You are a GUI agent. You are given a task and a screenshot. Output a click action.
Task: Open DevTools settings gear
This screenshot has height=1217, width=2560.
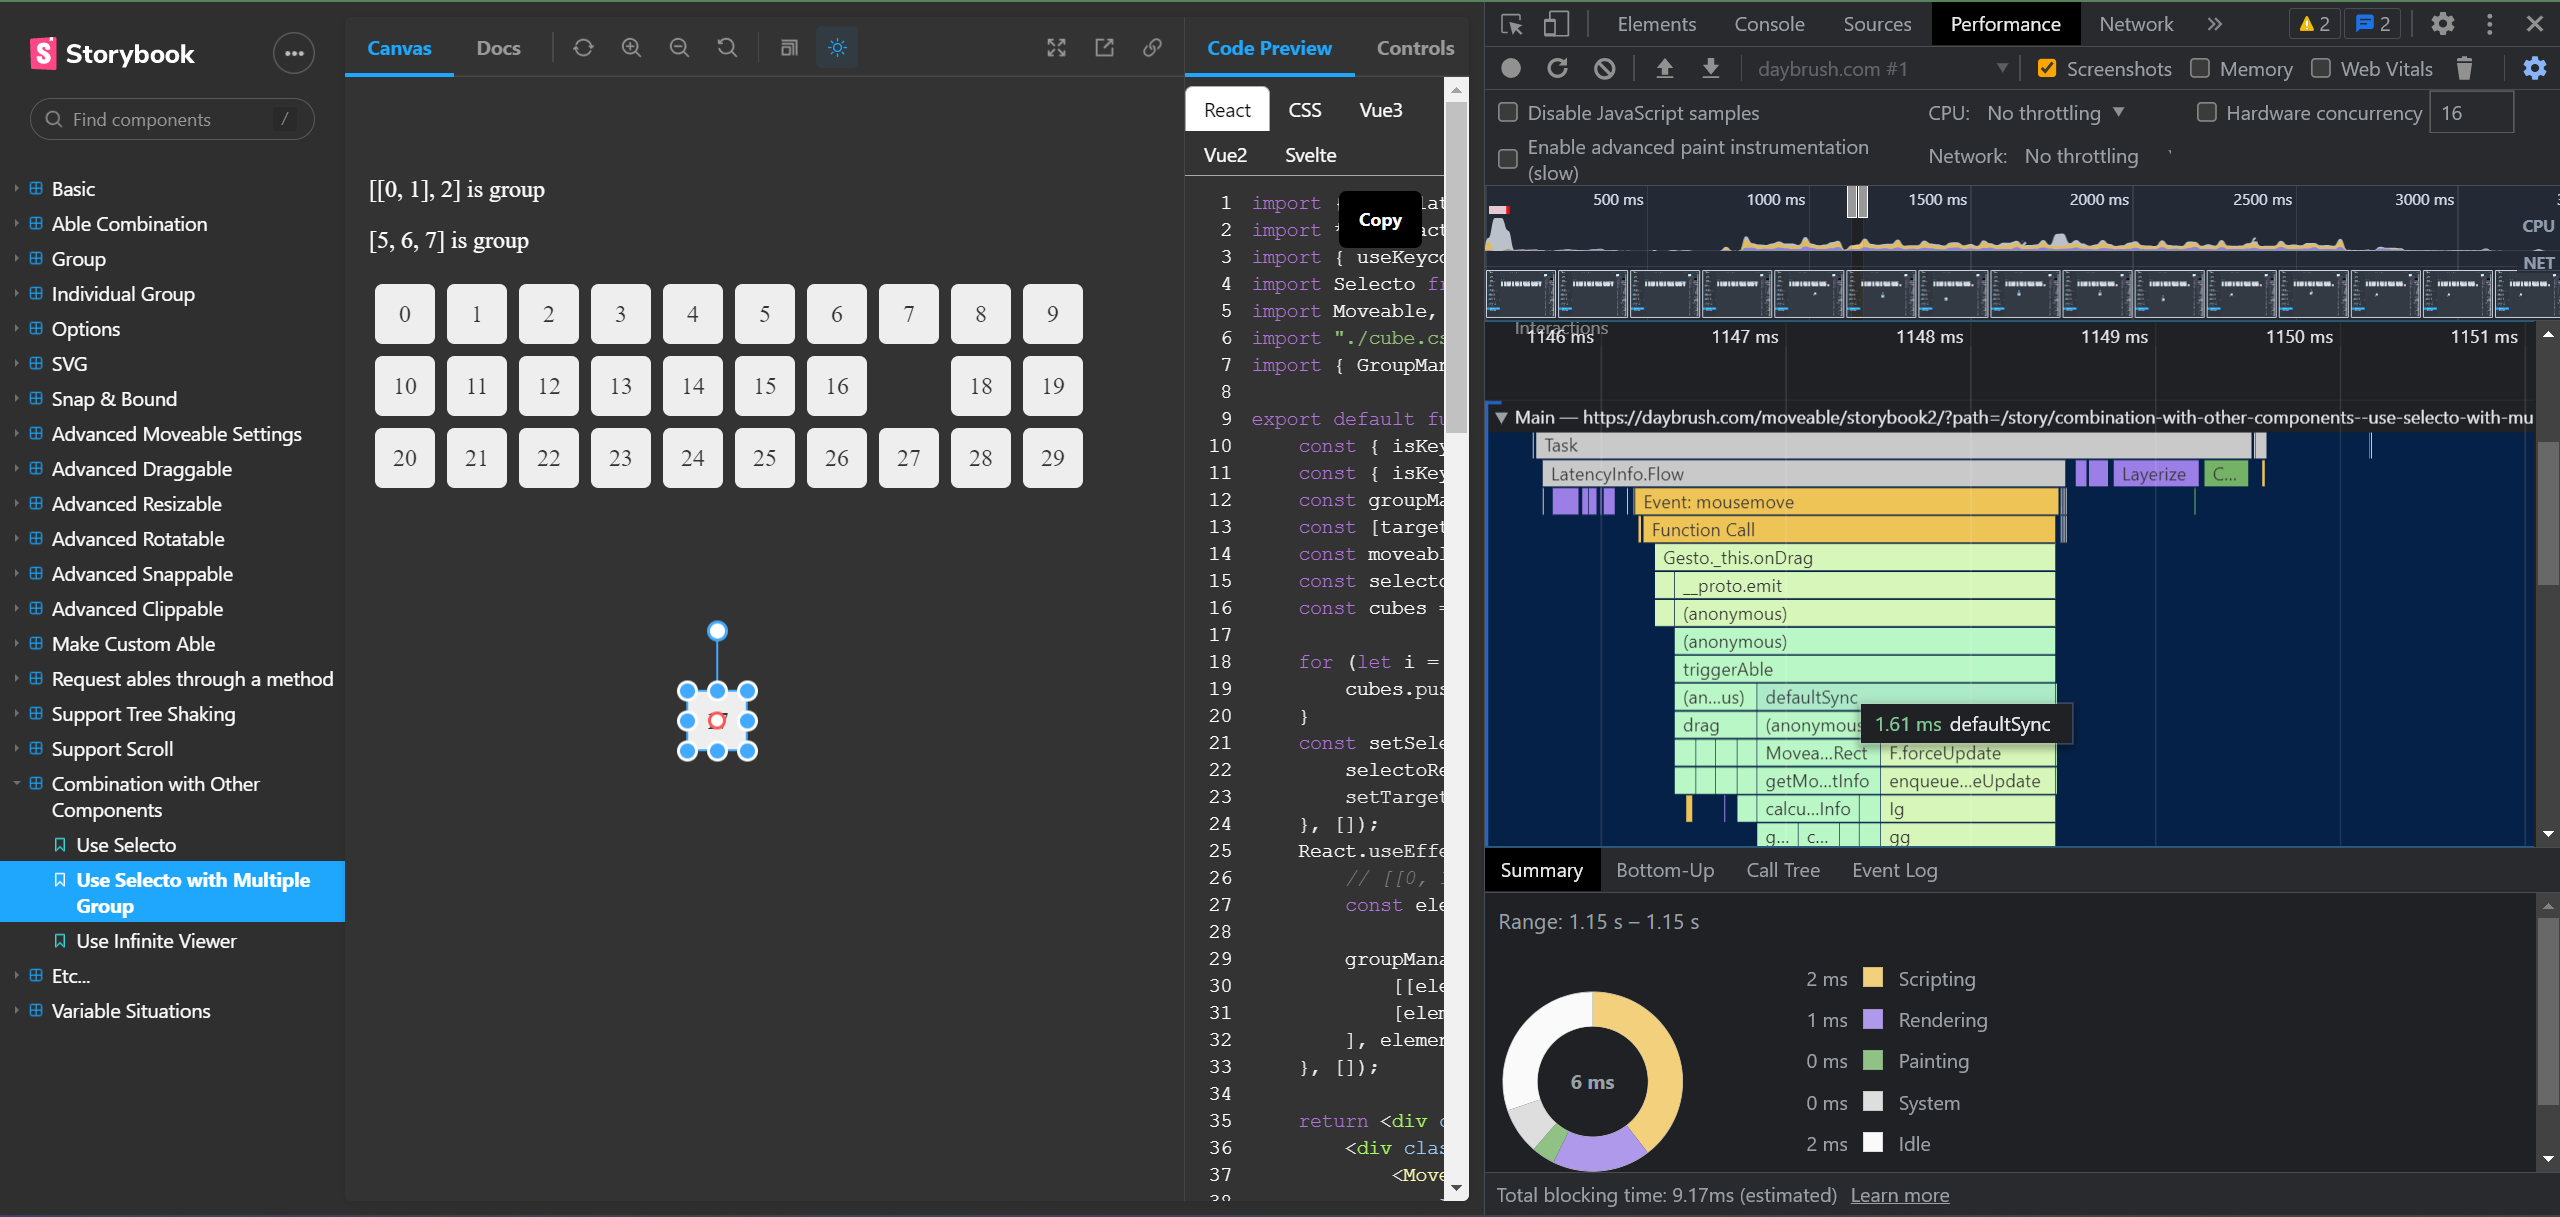pos(2442,24)
